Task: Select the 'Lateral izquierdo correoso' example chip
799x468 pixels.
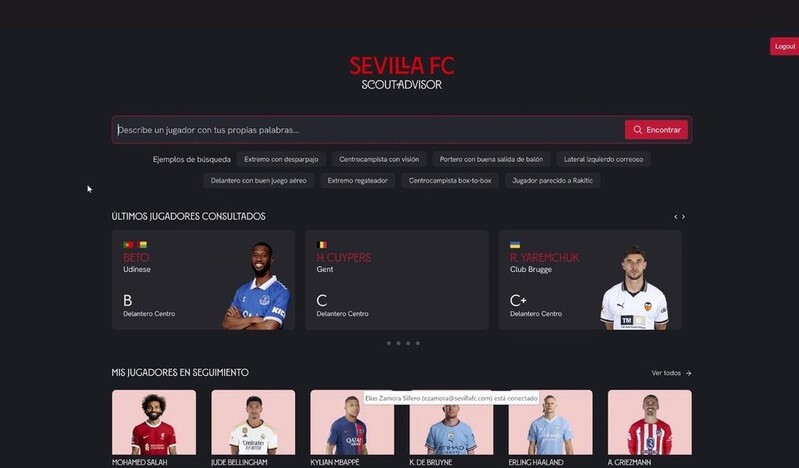Action: (603, 159)
